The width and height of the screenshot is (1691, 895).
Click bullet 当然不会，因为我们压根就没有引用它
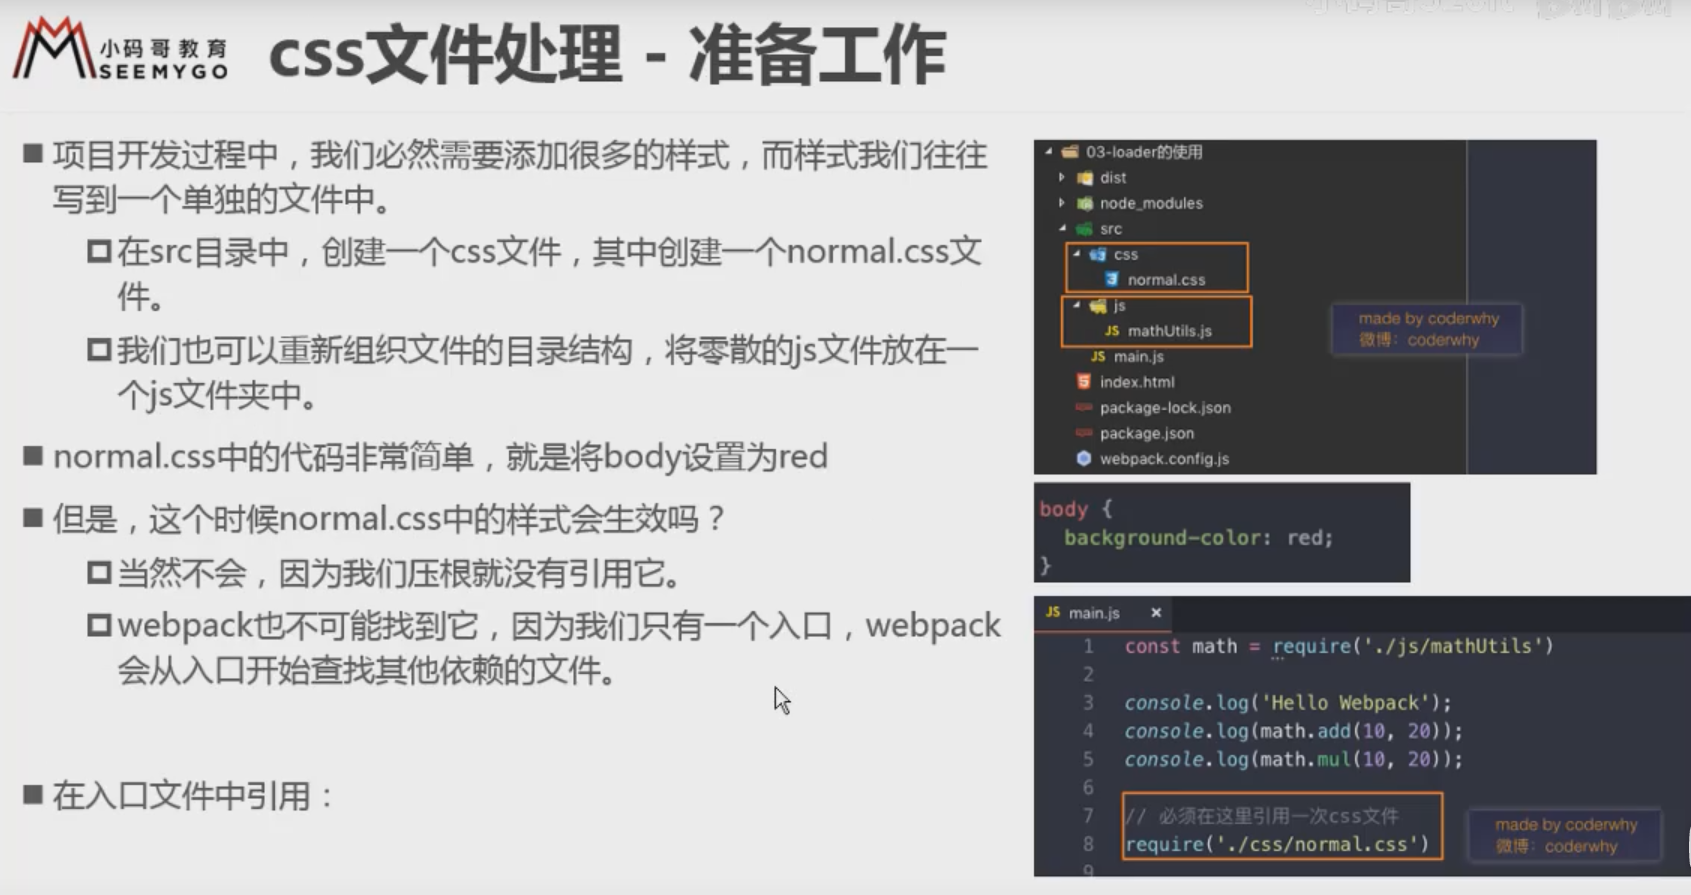point(401,573)
